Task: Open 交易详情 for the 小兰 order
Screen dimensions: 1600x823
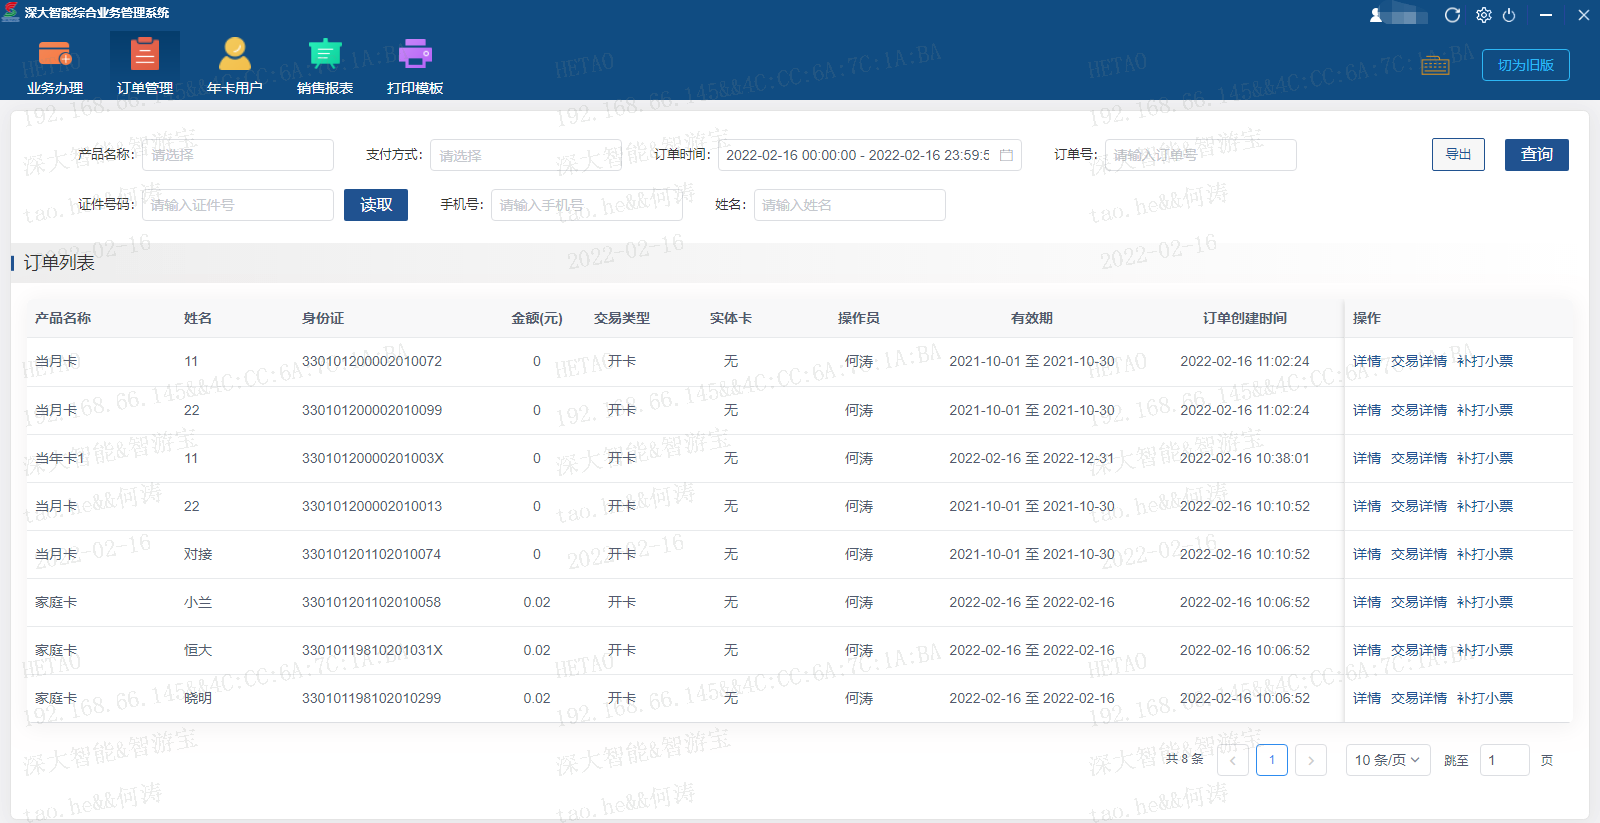Action: coord(1418,602)
